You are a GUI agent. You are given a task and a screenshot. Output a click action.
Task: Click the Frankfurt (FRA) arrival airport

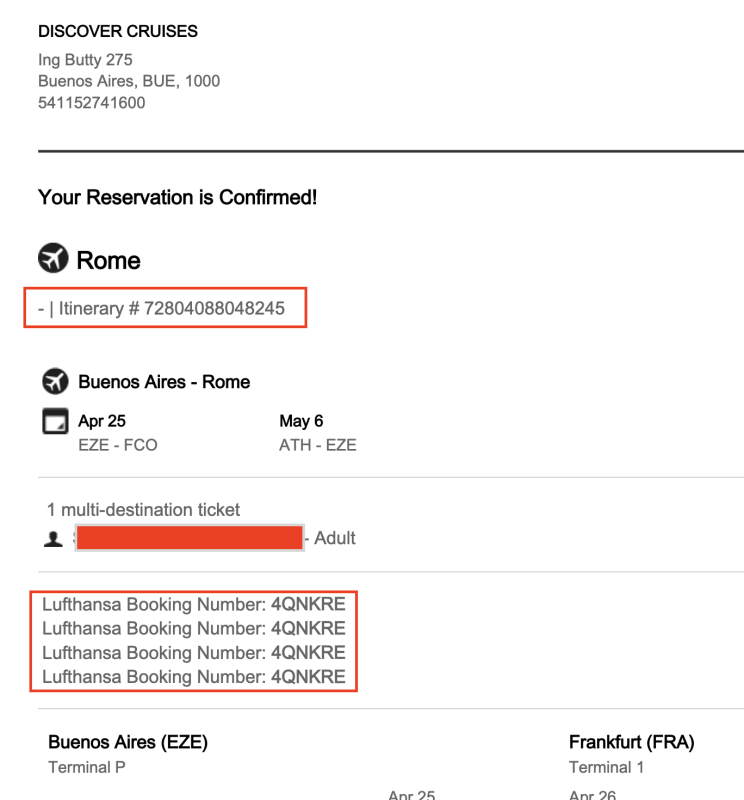pyautogui.click(x=631, y=742)
